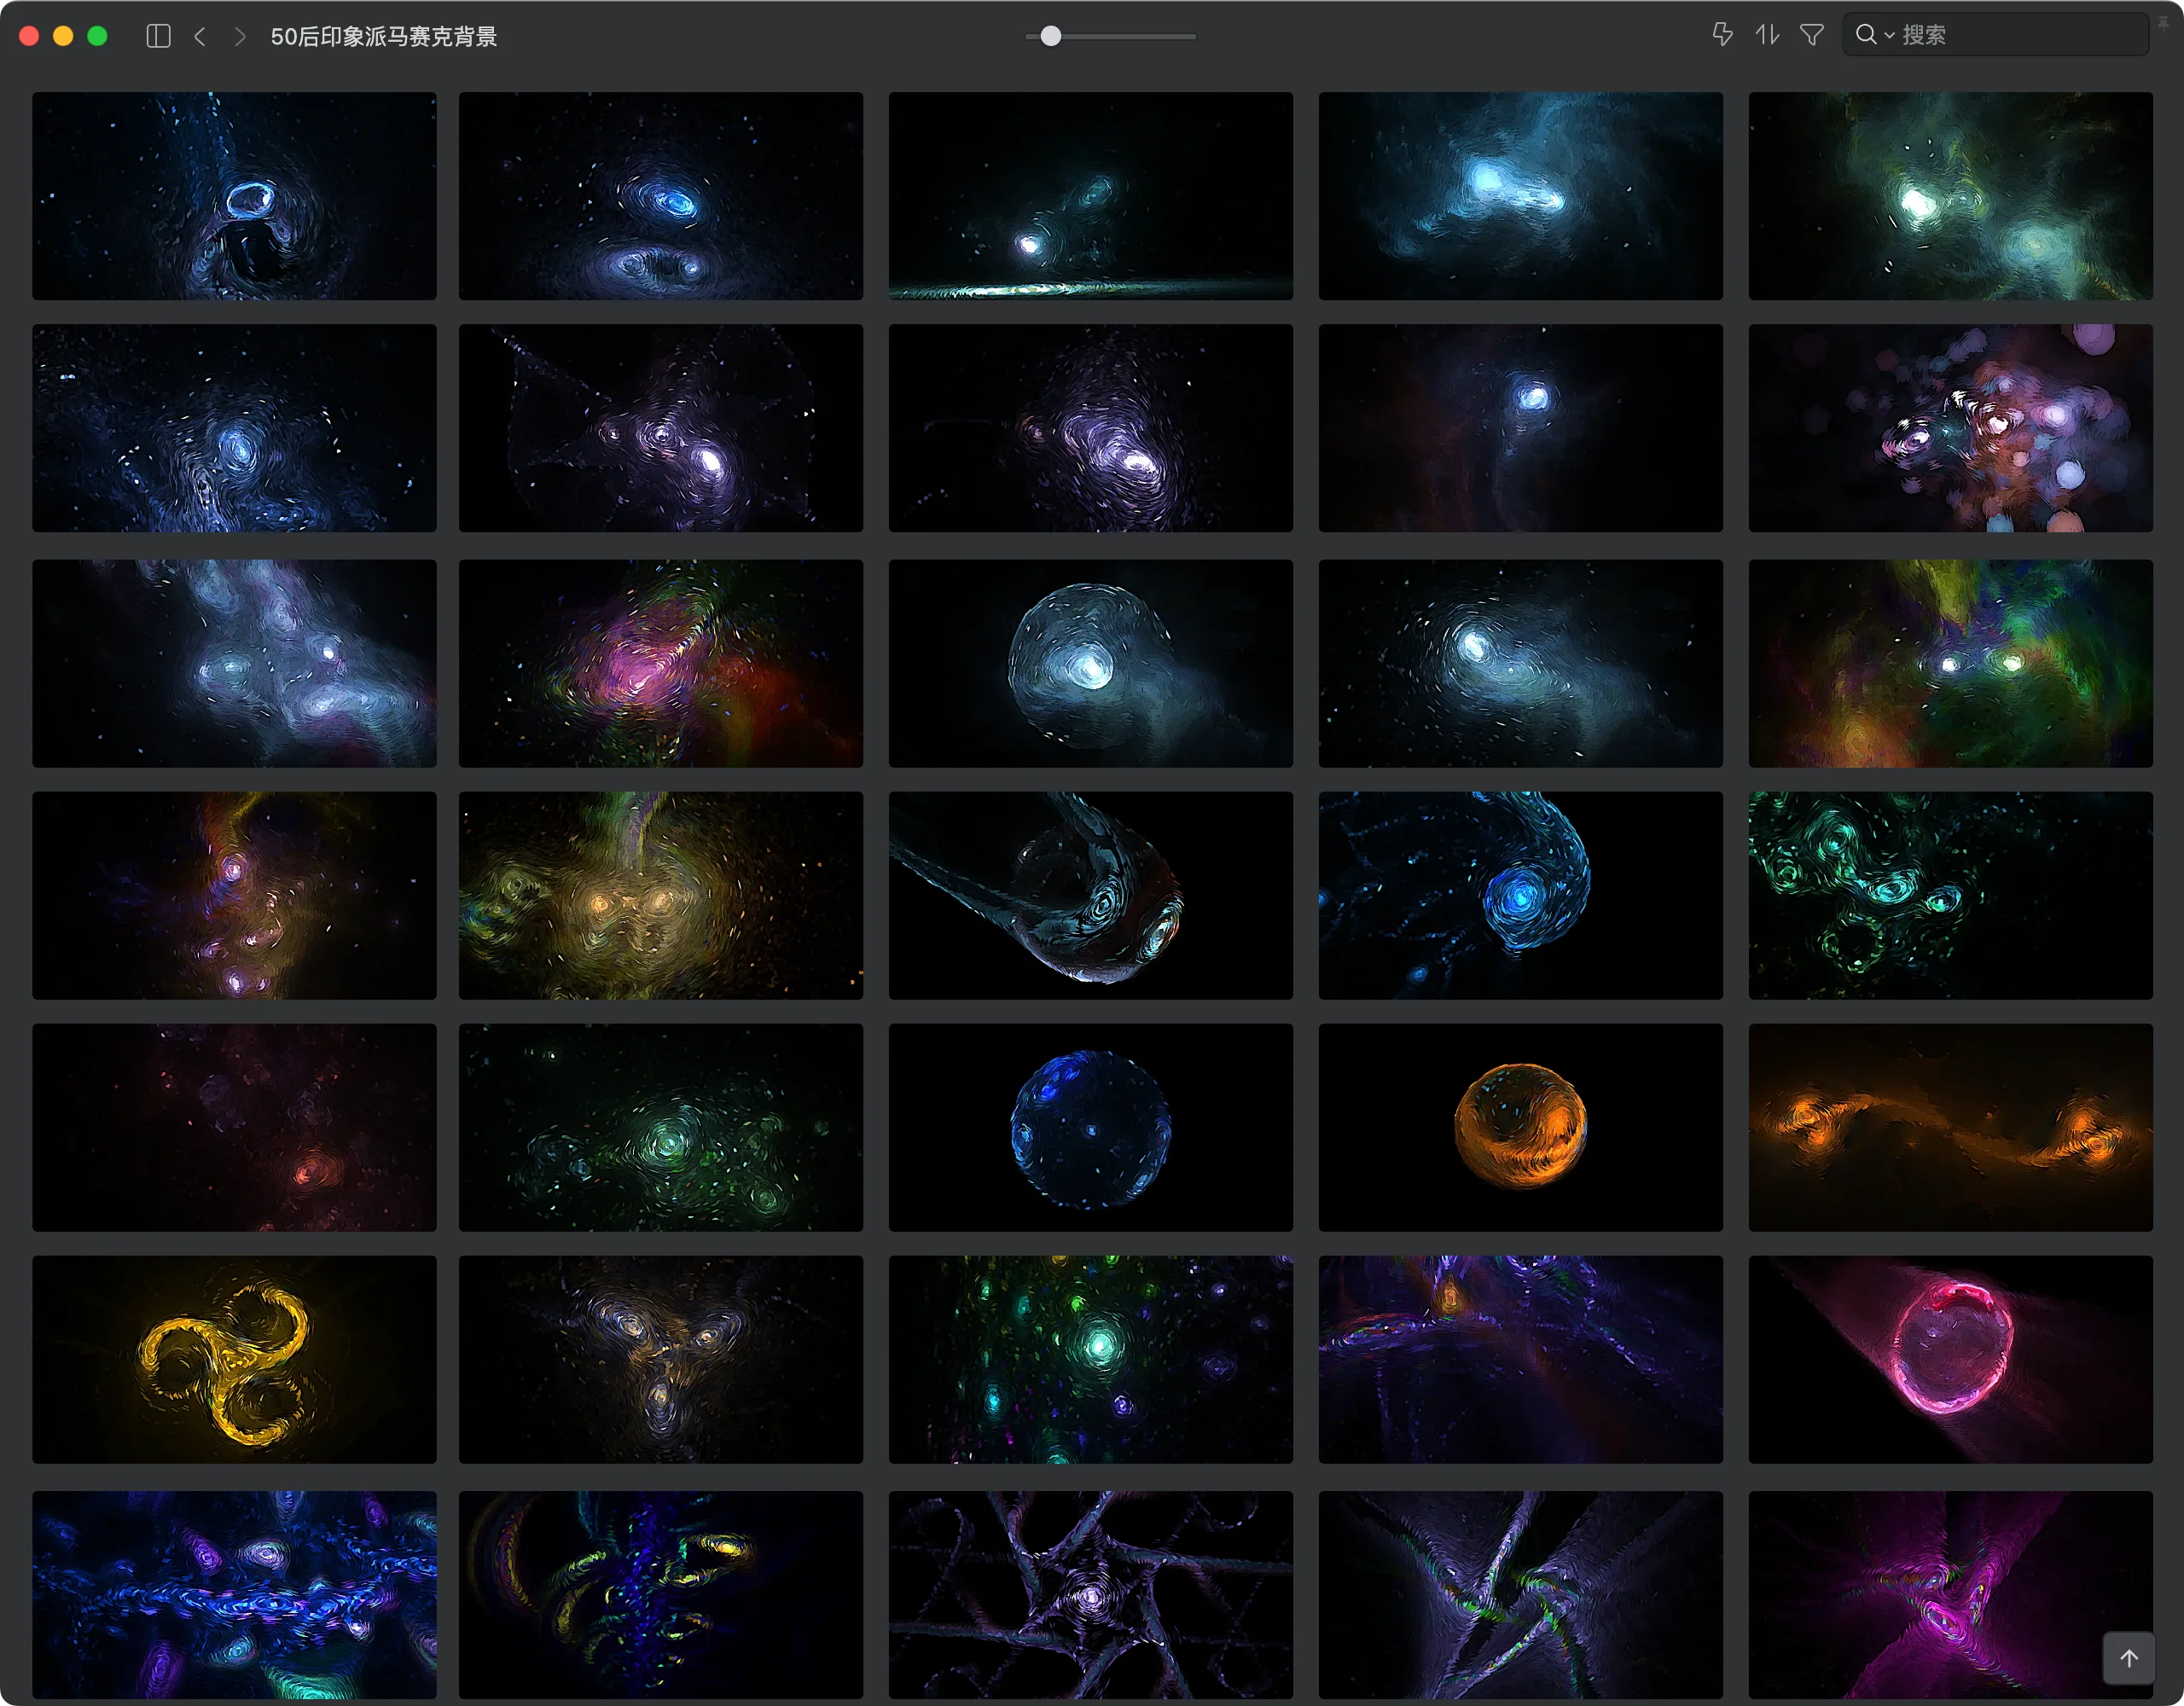This screenshot has height=1706, width=2184.
Task: Select the bright blue comet swirl thumbnail
Action: (1520, 895)
